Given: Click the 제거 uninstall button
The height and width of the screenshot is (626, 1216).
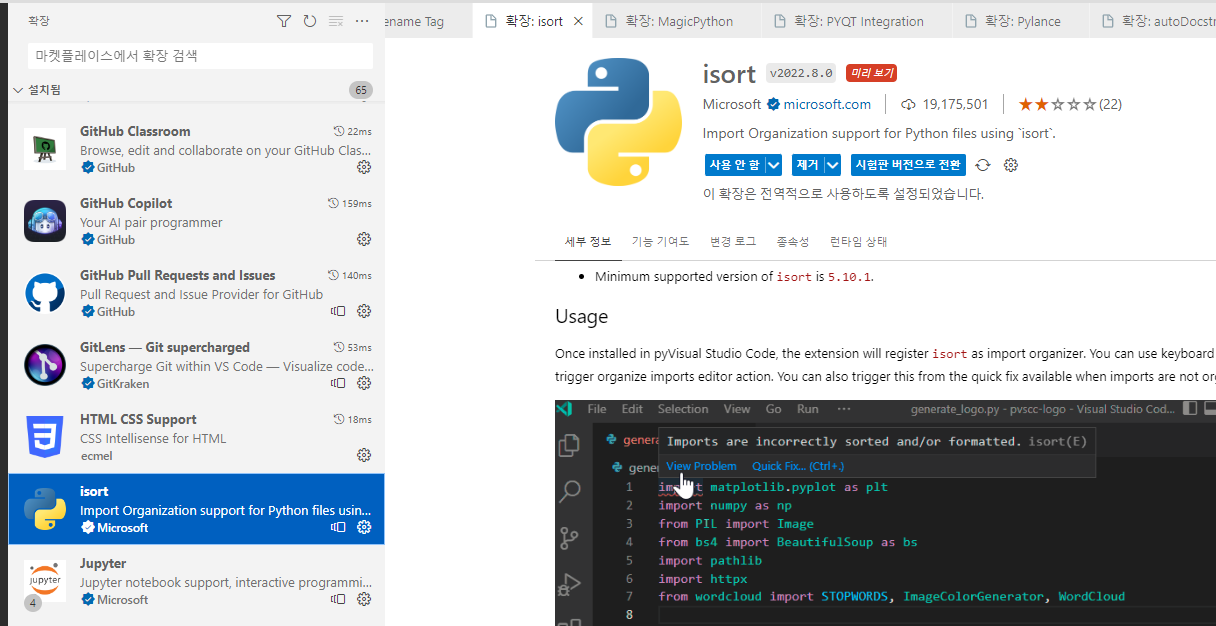Looking at the screenshot, I should point(807,165).
